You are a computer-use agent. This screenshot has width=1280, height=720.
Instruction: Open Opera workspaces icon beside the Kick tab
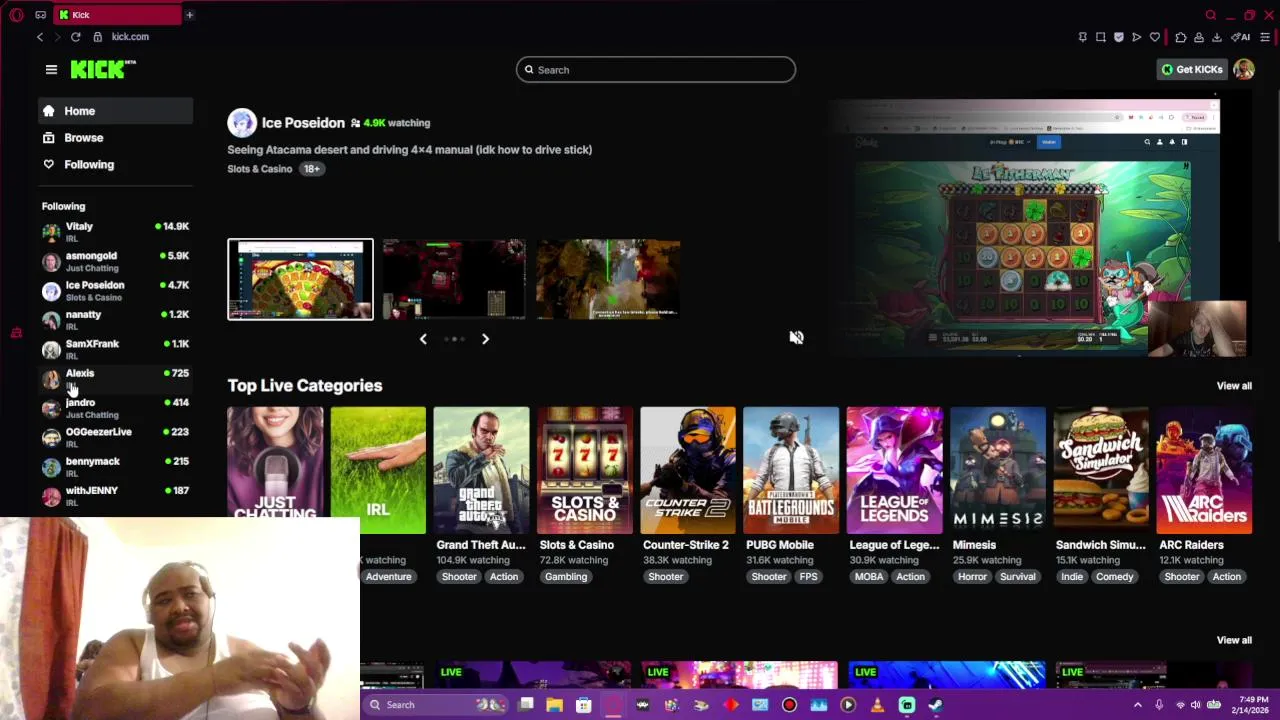40,15
